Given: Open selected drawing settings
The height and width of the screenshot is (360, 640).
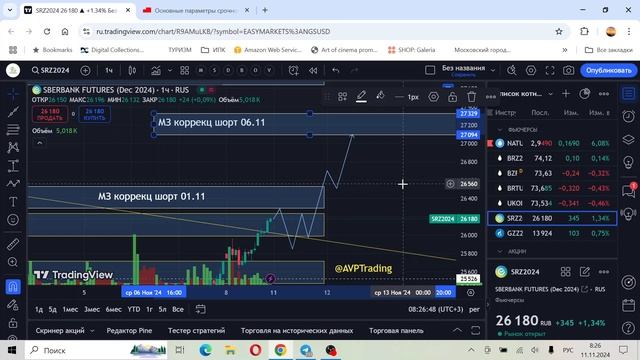Looking at the screenshot, I should [x=433, y=97].
